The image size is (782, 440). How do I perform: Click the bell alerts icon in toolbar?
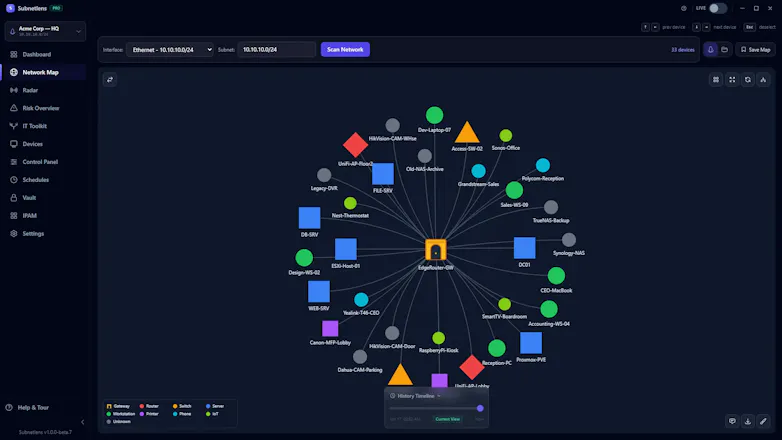[710, 49]
